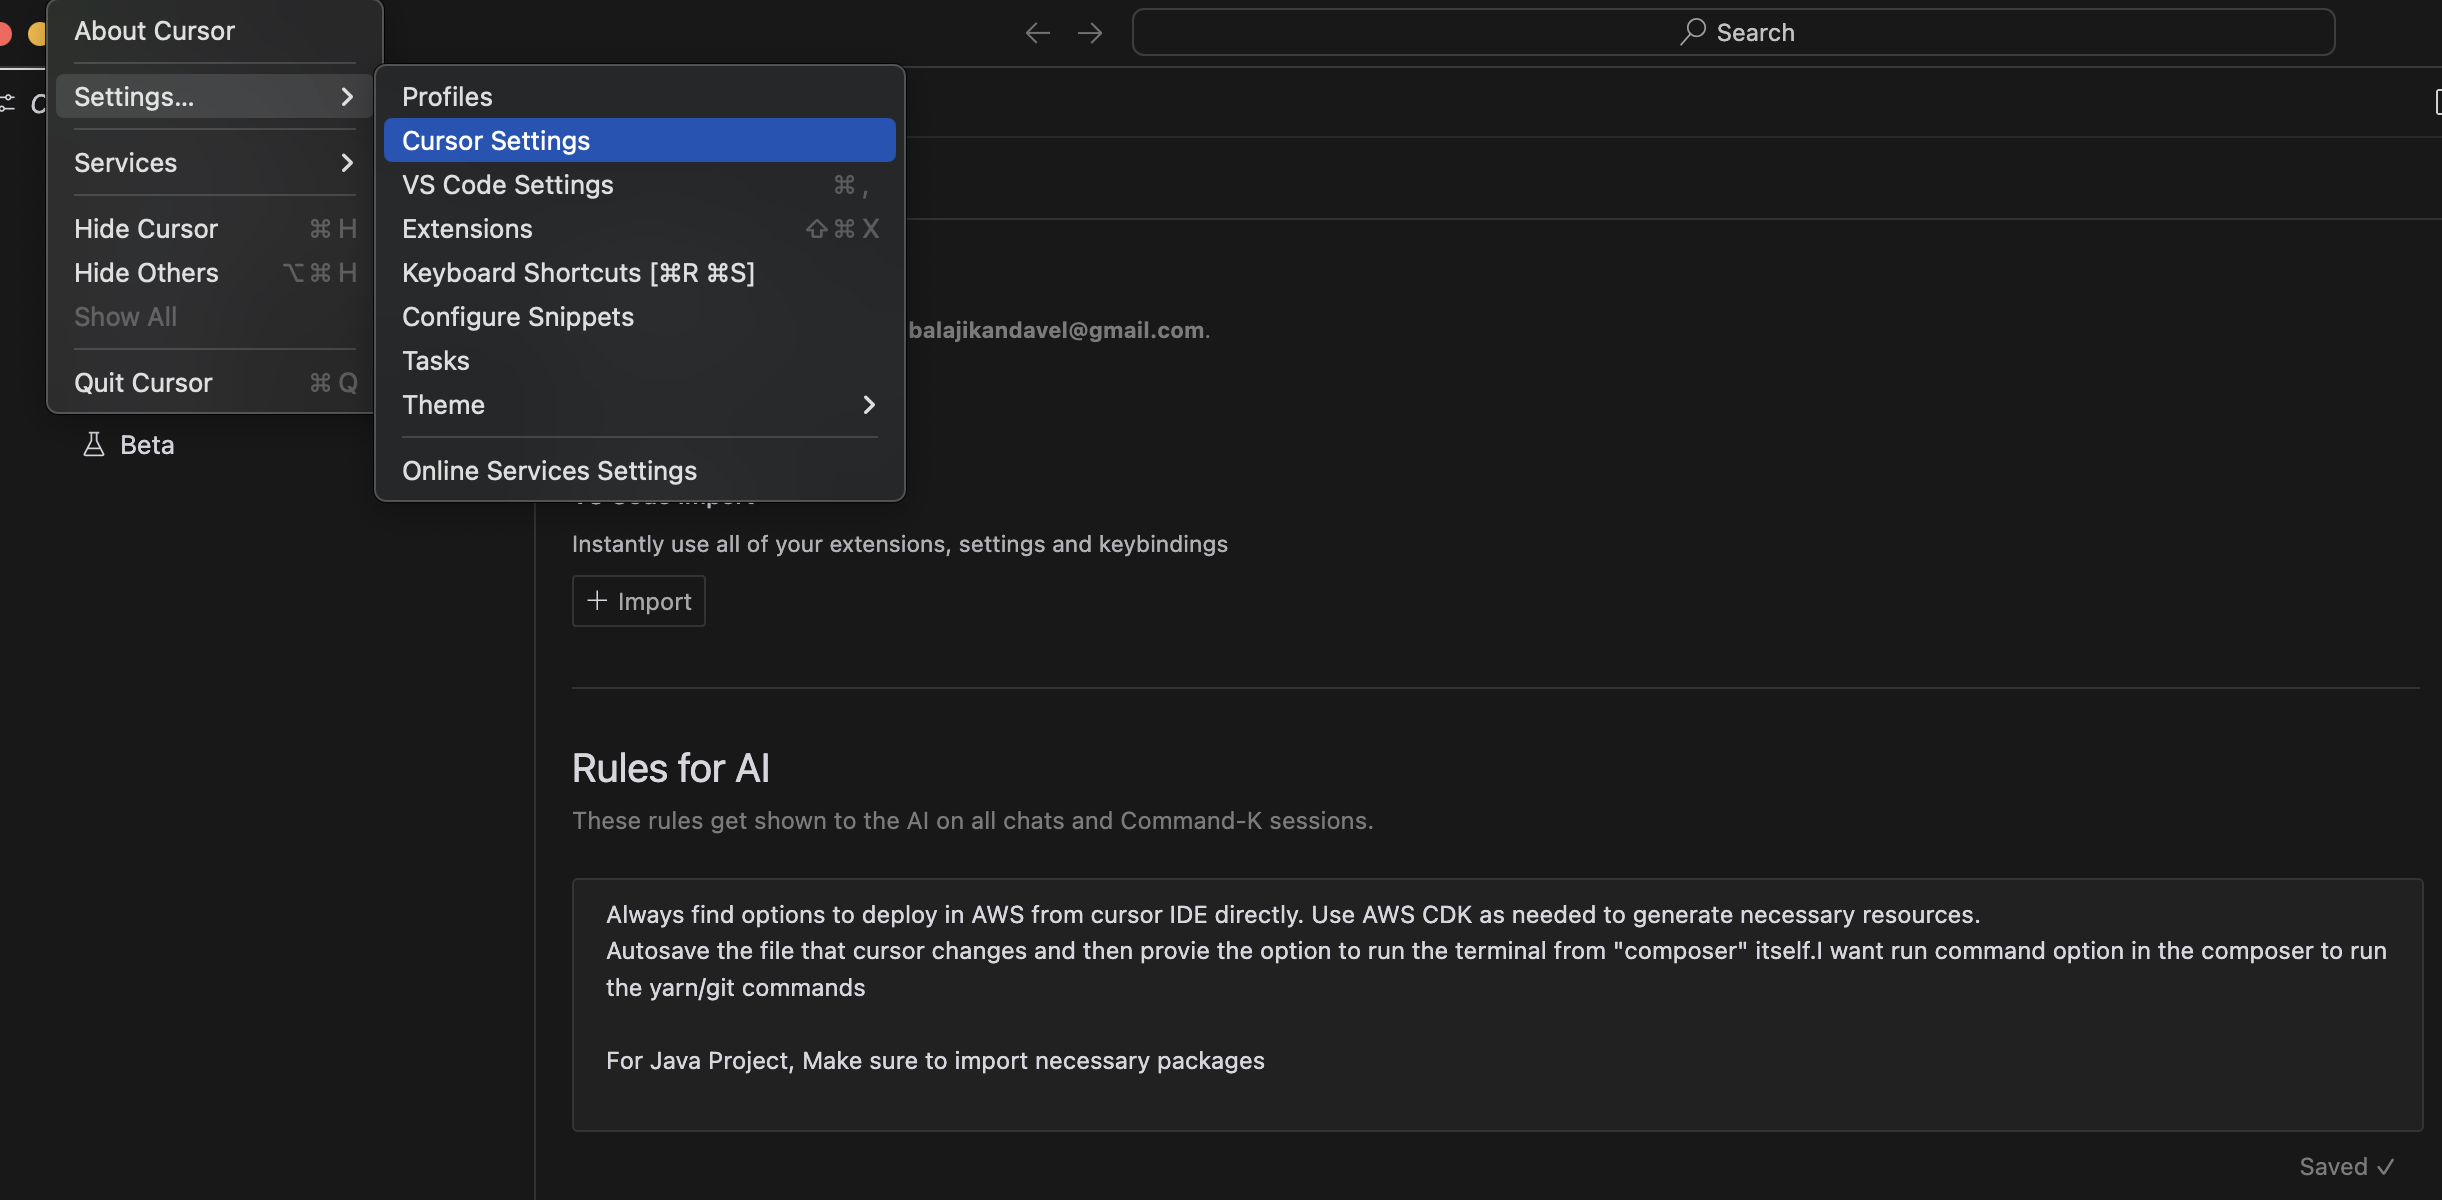Click the Saved status indicator
This screenshot has height=1200, width=2442.
[2346, 1167]
